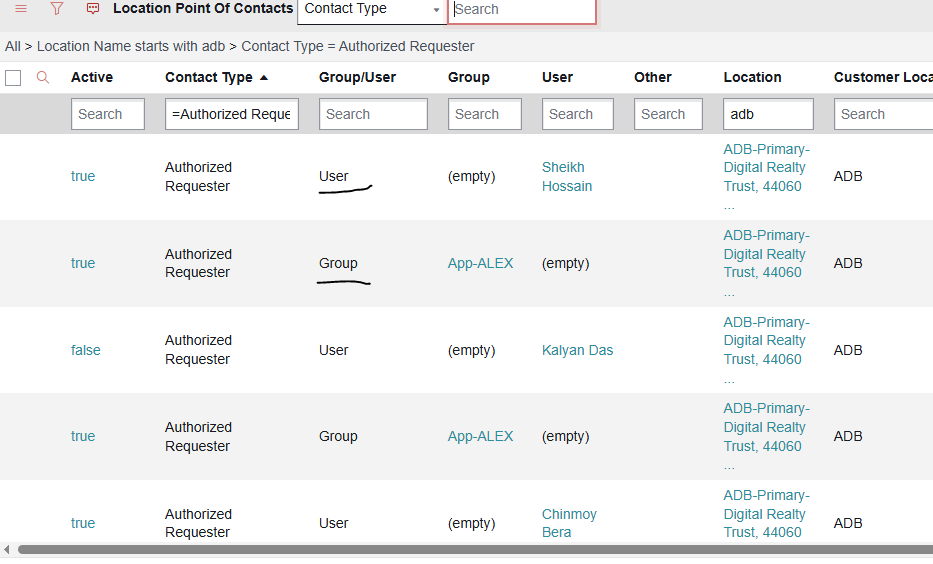This screenshot has width=933, height=564.
Task: Open the first App-ALEX group link
Action: (x=480, y=263)
